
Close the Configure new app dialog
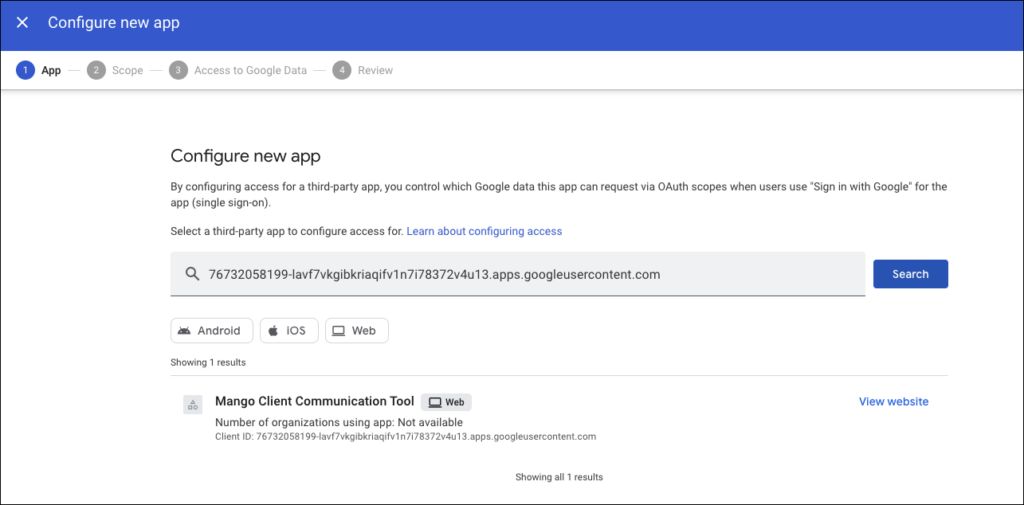(x=22, y=23)
